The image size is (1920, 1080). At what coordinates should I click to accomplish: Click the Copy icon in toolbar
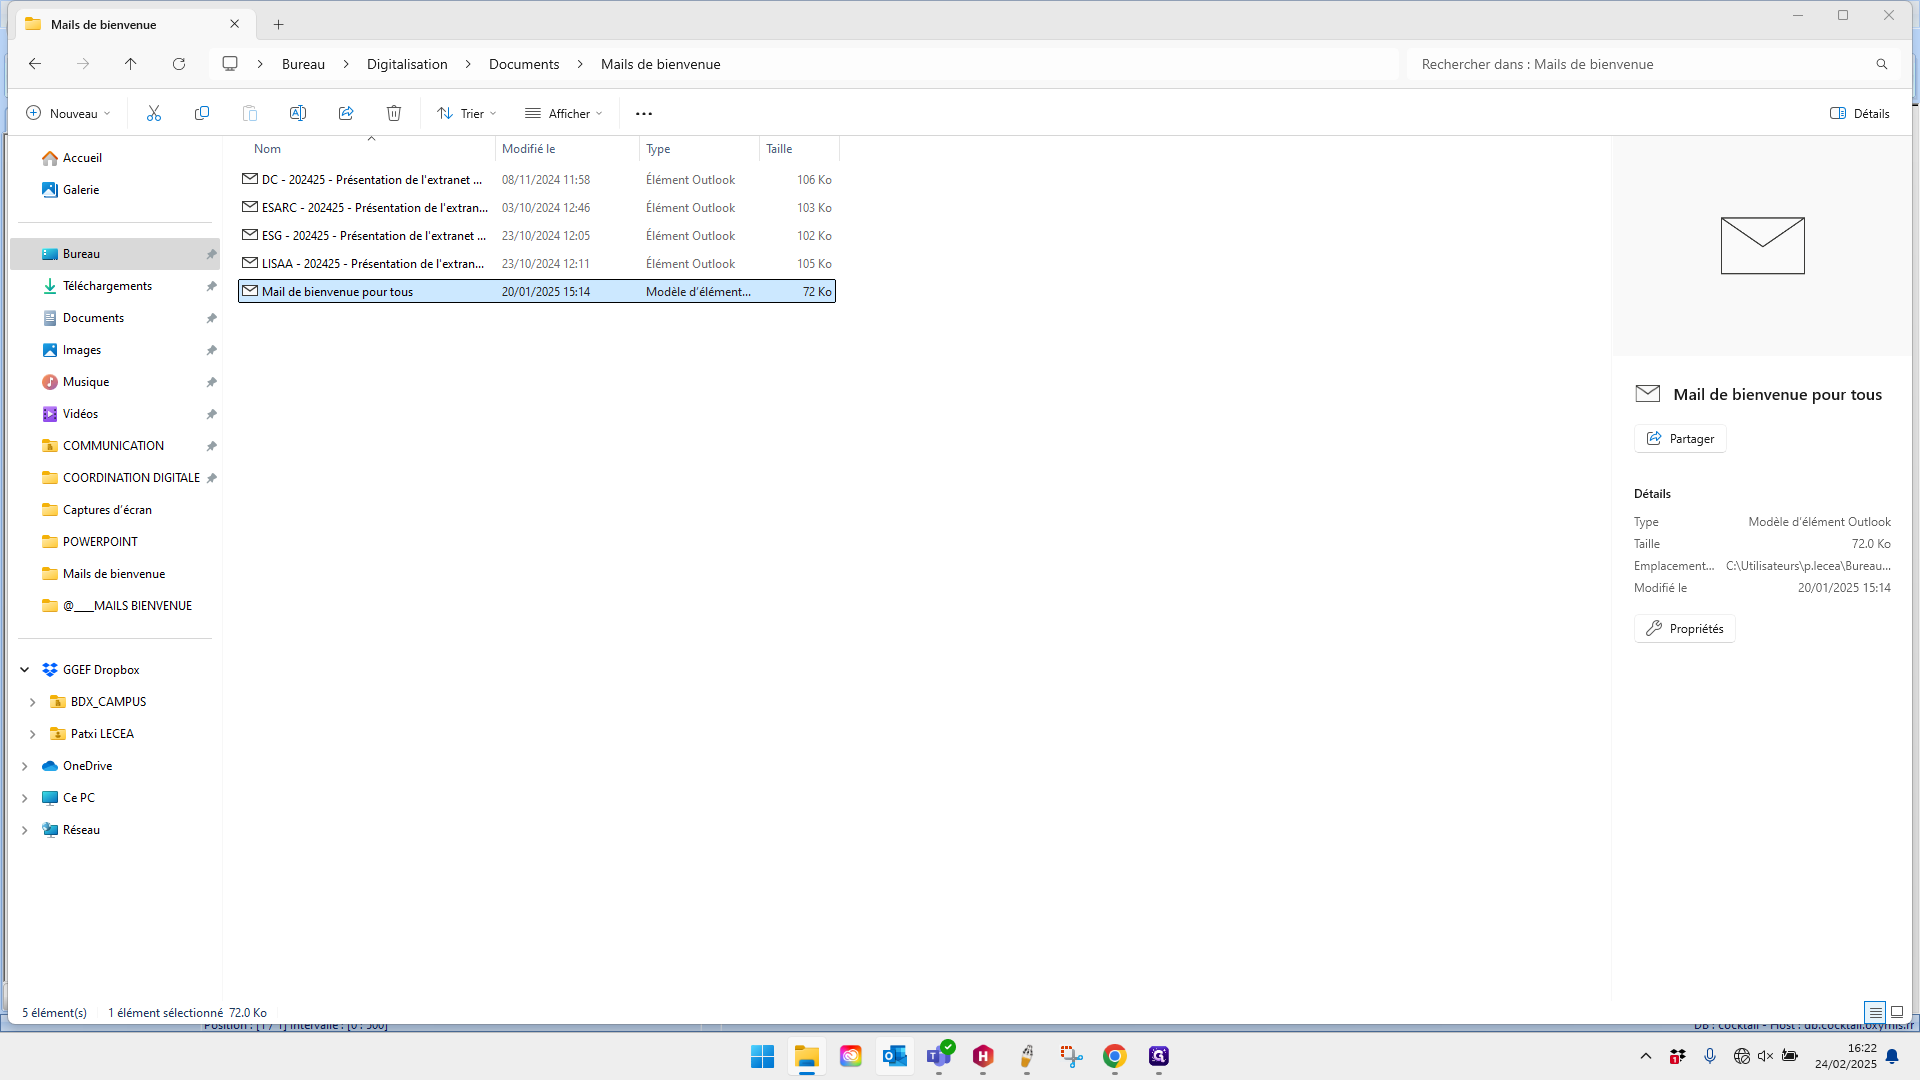202,113
